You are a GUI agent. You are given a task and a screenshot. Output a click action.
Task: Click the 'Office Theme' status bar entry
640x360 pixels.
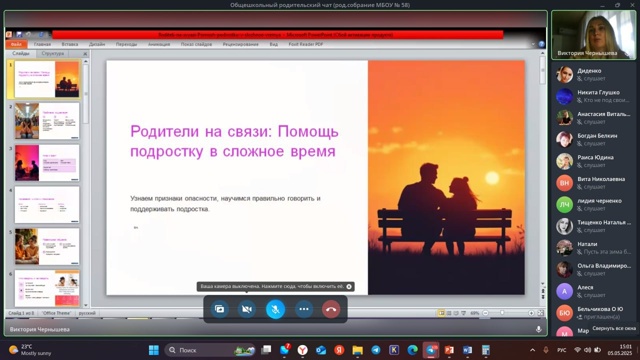[56, 313]
